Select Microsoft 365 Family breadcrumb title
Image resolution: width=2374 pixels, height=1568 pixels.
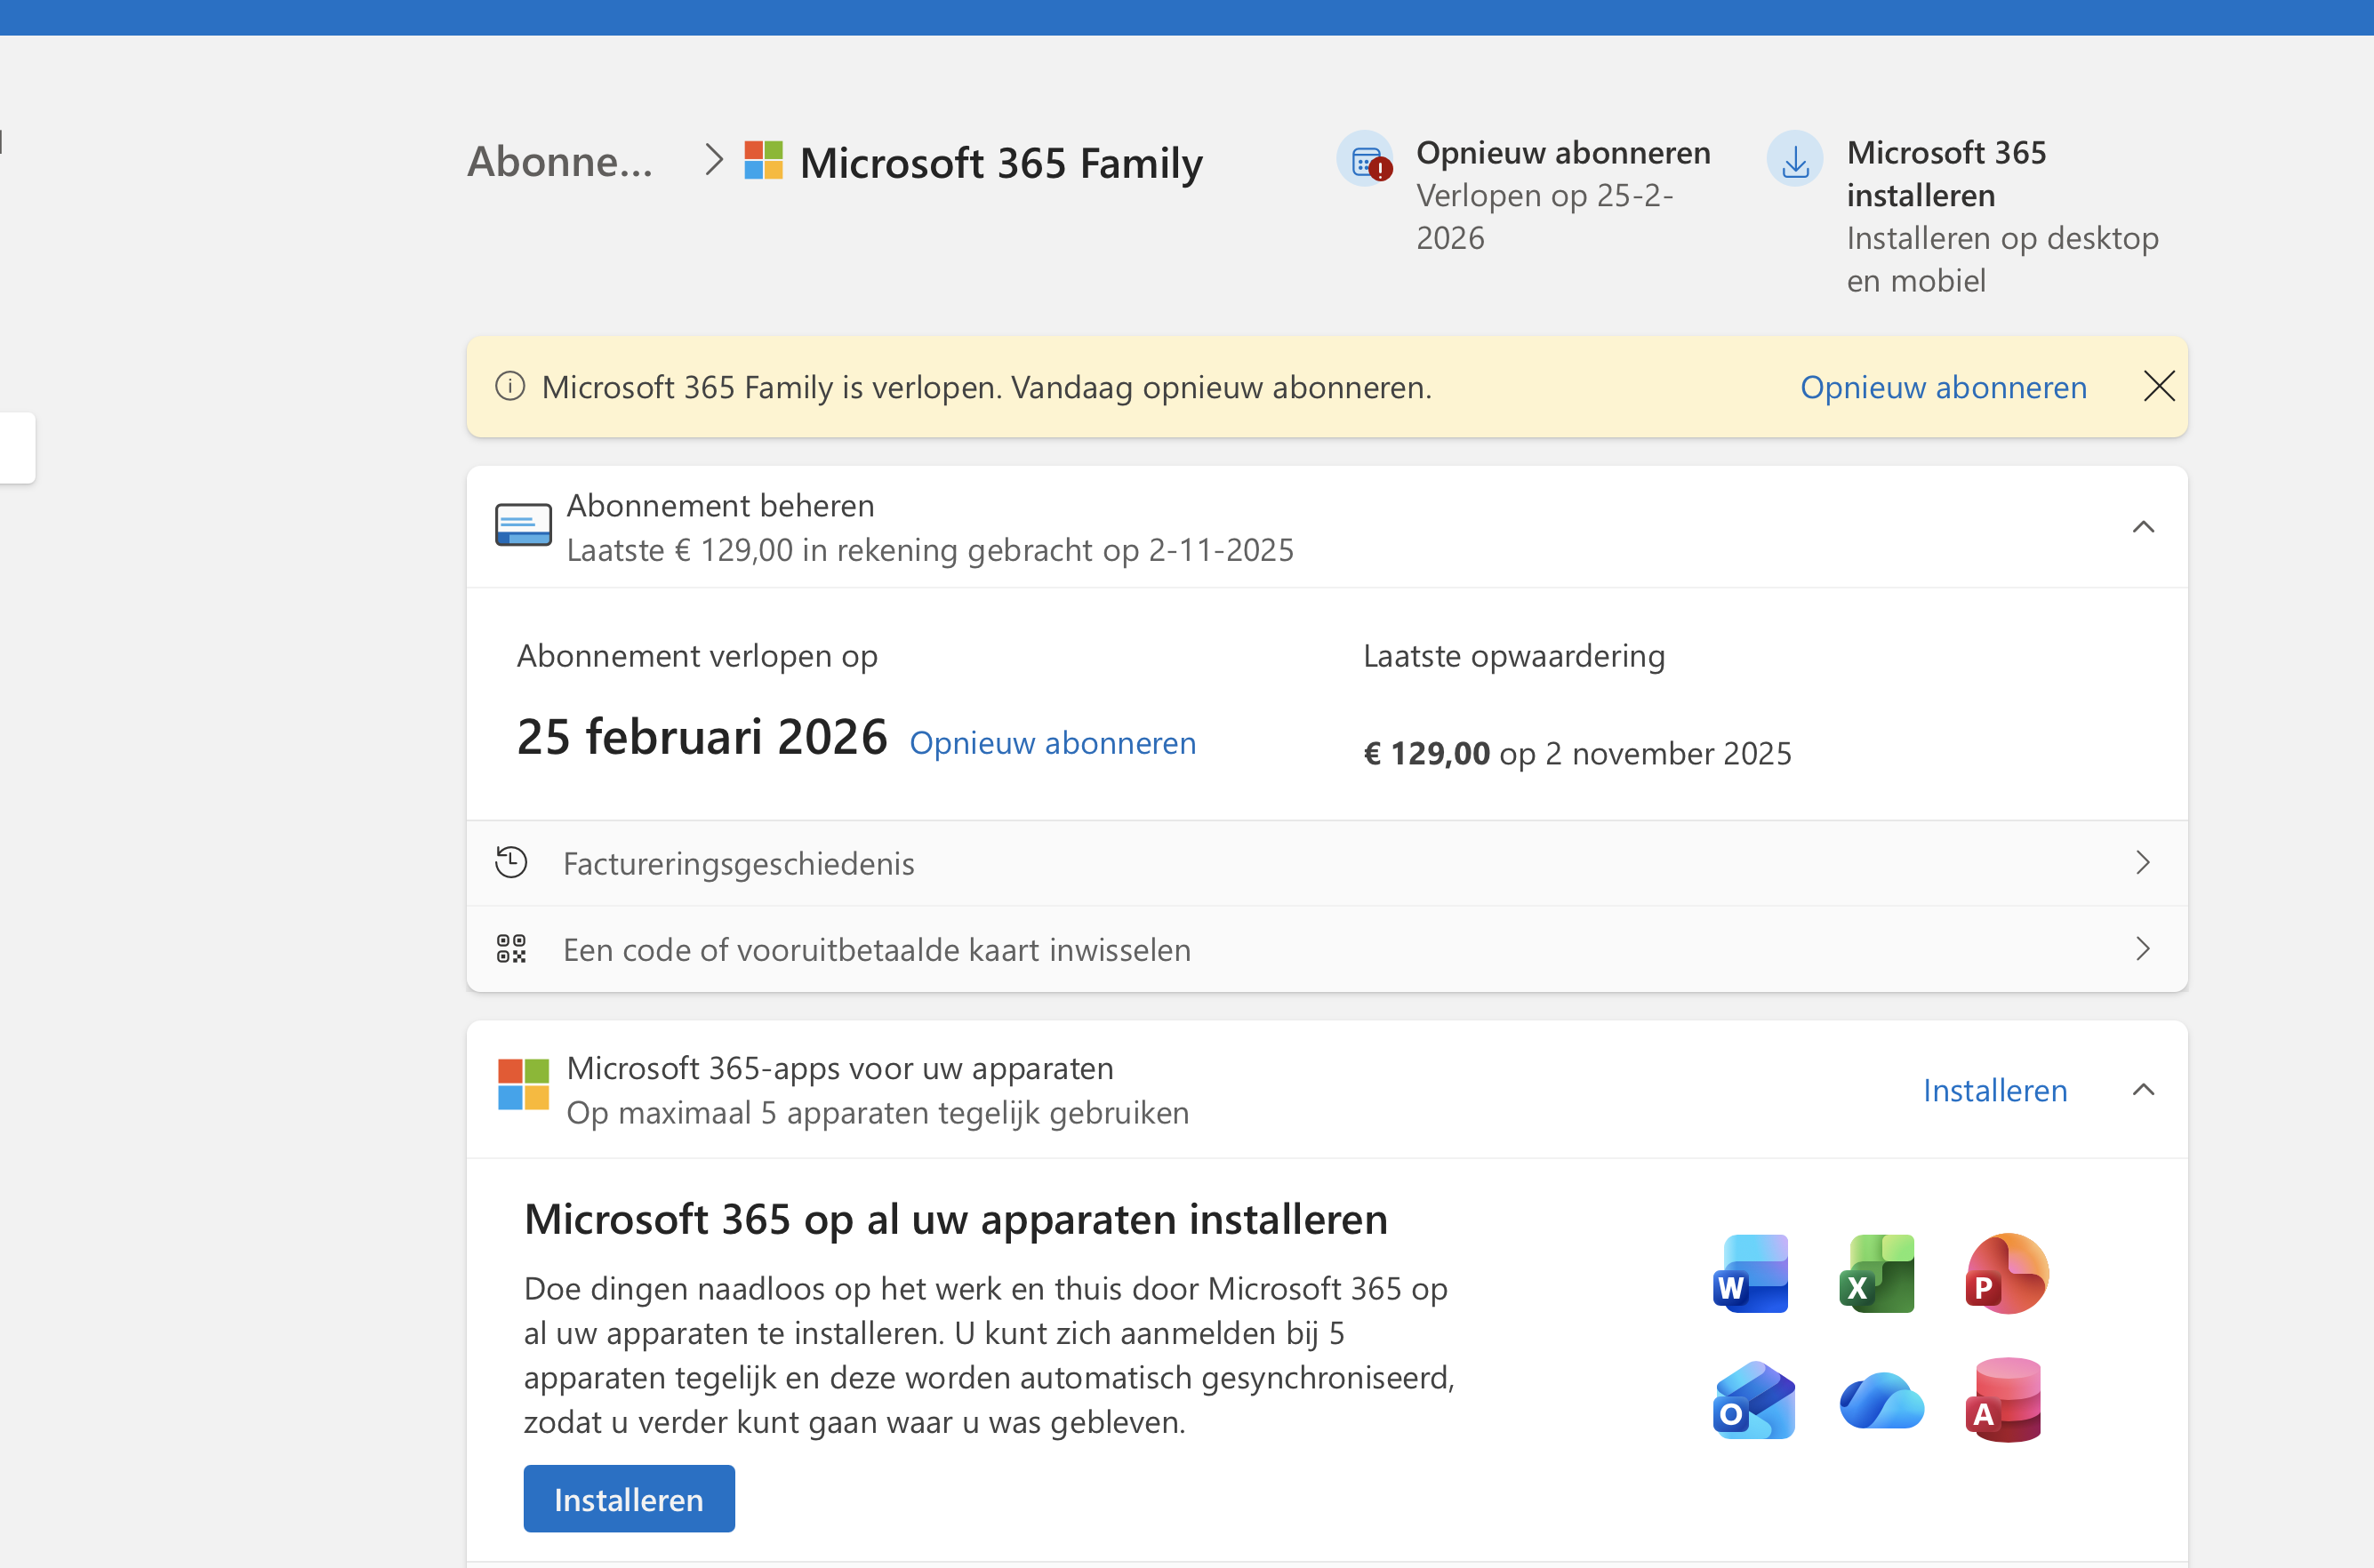tap(1001, 162)
